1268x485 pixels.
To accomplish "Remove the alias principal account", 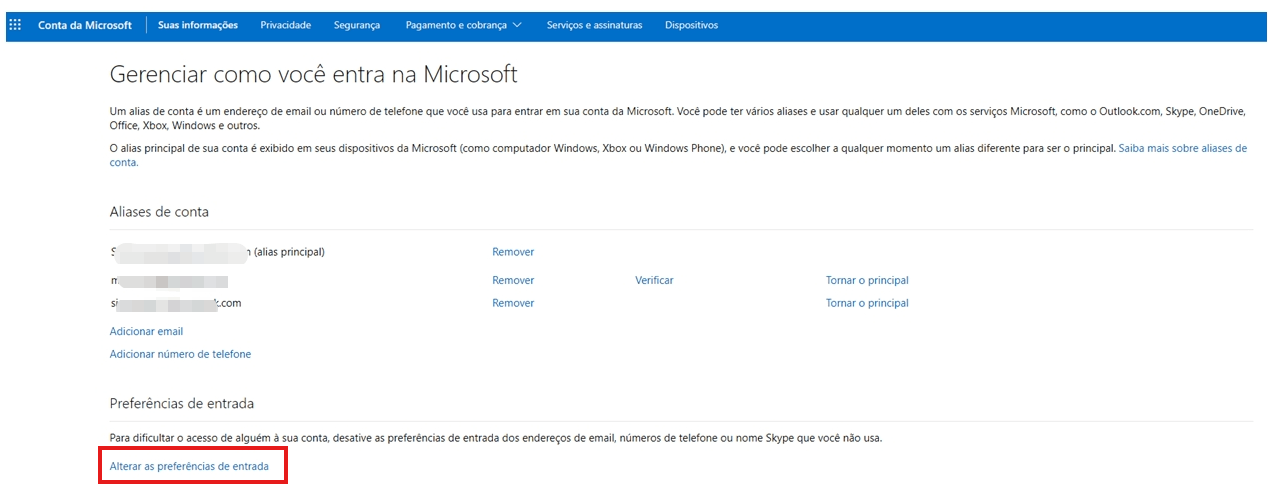I will [x=513, y=252].
